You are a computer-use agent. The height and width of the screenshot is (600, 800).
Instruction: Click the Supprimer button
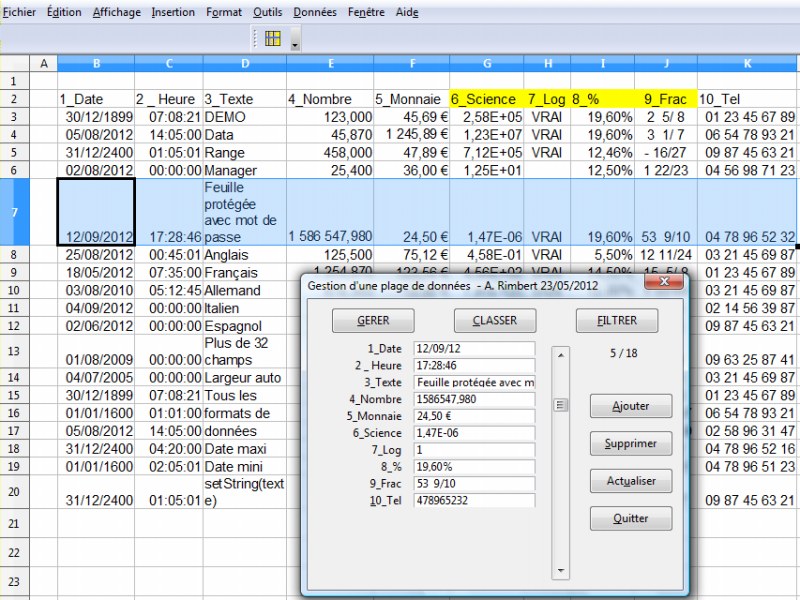[630, 443]
